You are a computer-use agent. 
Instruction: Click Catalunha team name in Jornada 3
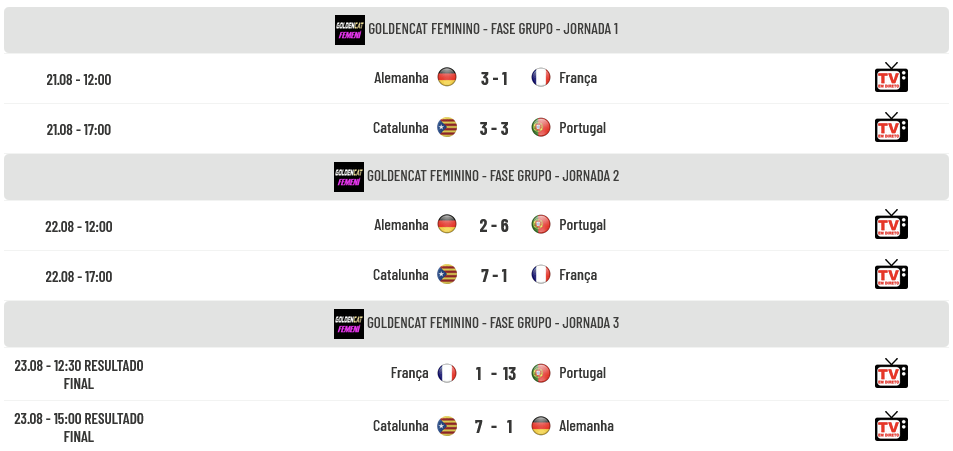(401, 426)
